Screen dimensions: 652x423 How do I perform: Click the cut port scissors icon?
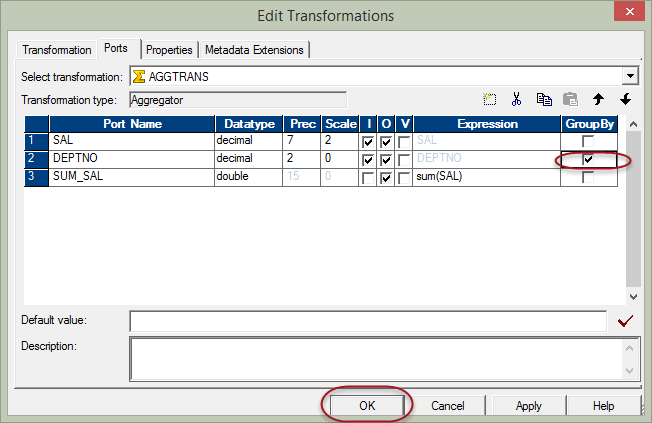[x=517, y=99]
